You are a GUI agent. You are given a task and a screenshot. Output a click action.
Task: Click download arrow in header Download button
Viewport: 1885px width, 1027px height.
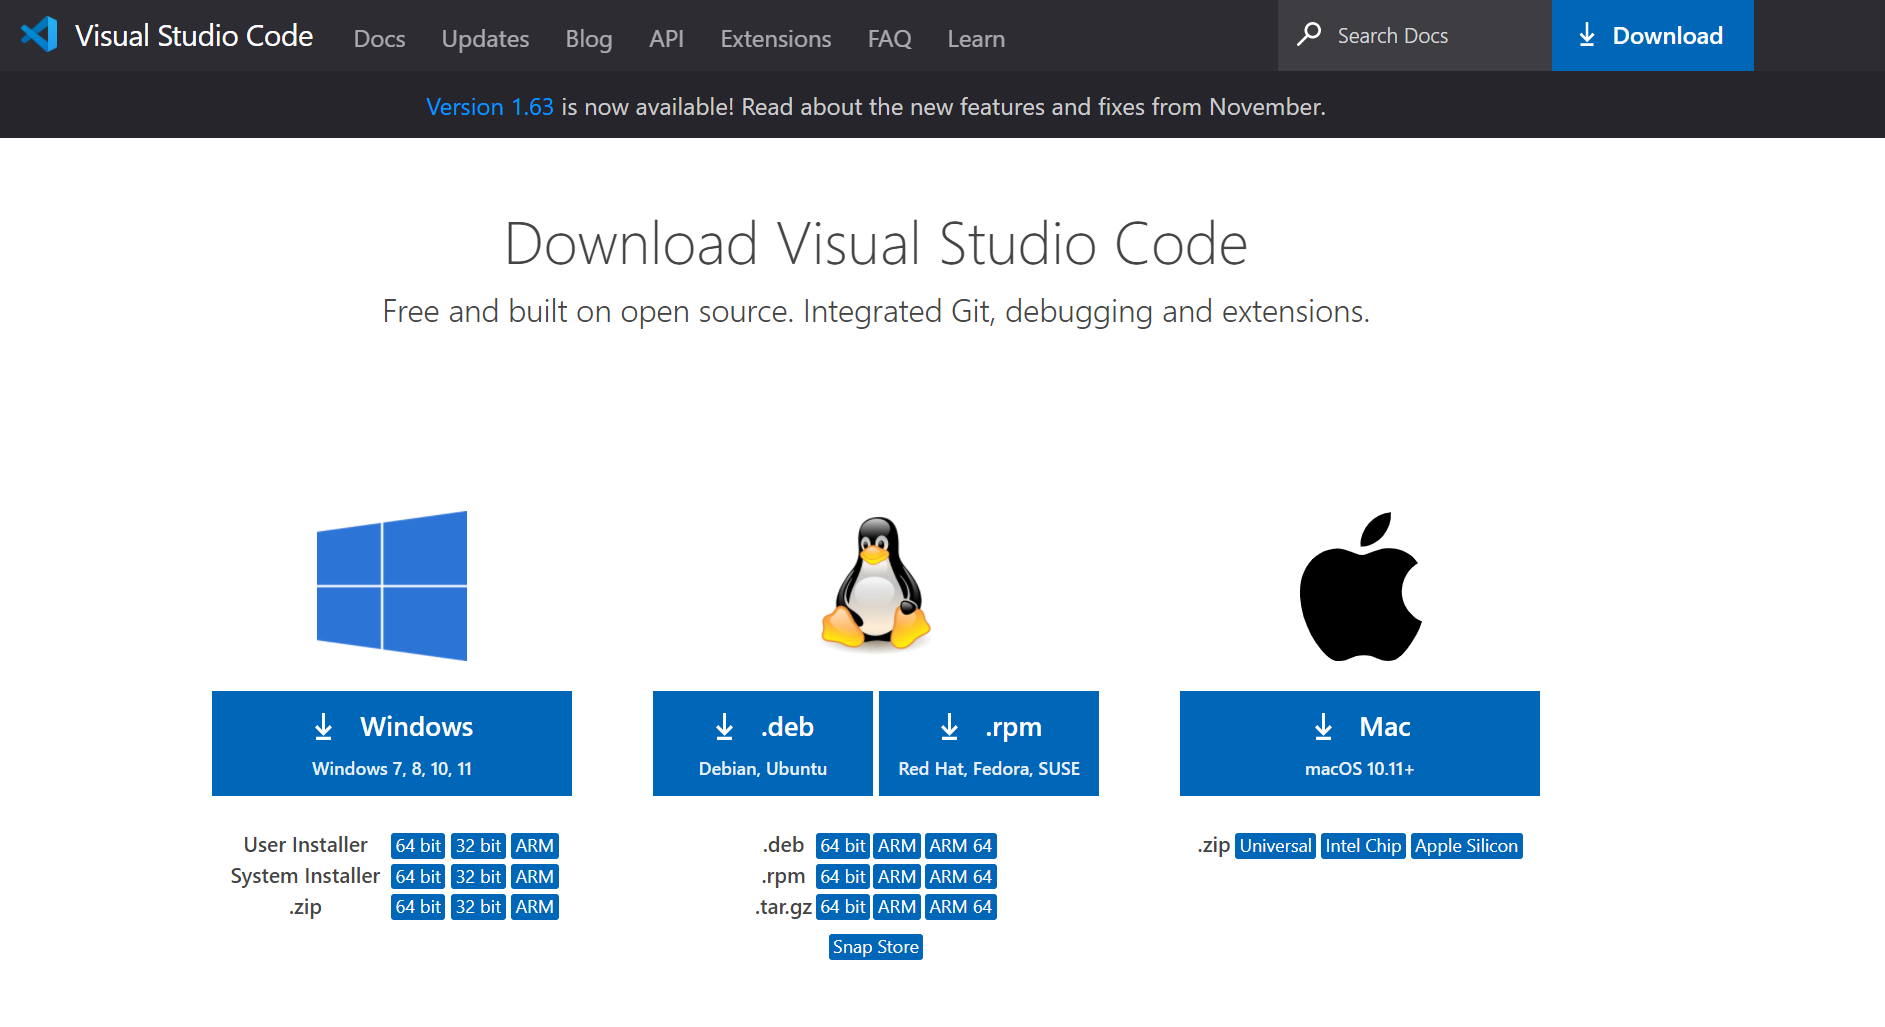1587,36
